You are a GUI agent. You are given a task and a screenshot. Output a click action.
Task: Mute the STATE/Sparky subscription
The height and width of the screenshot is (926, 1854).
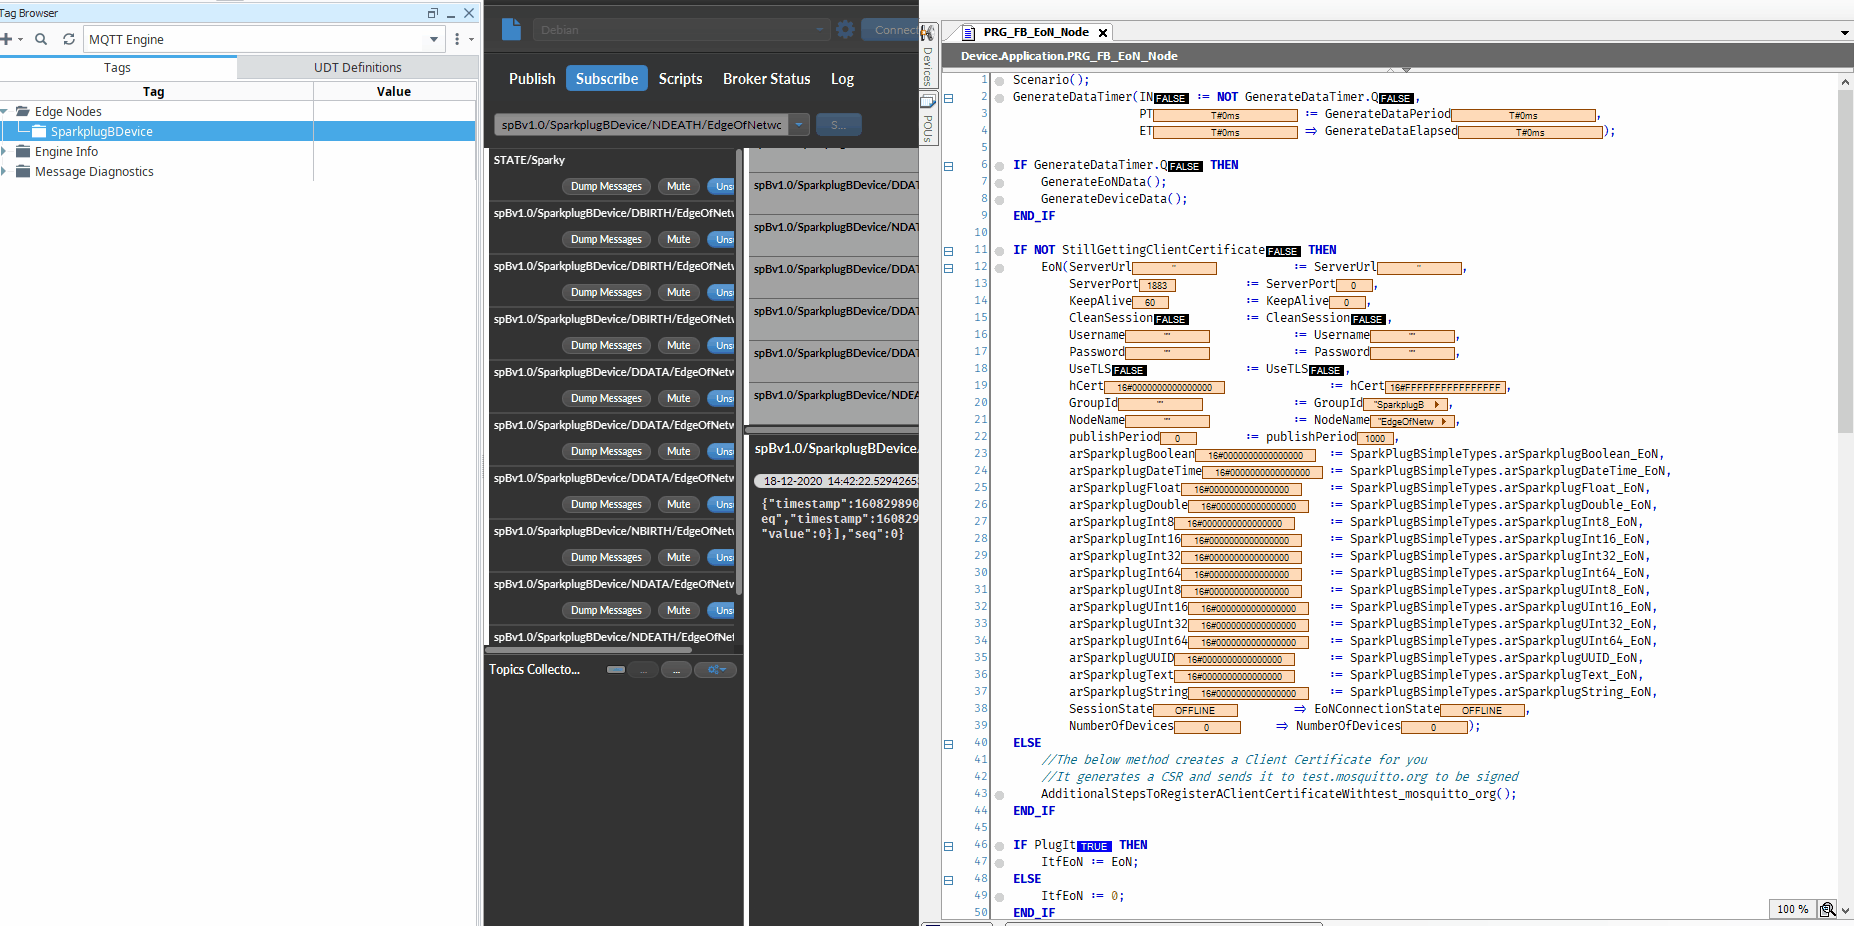(678, 186)
